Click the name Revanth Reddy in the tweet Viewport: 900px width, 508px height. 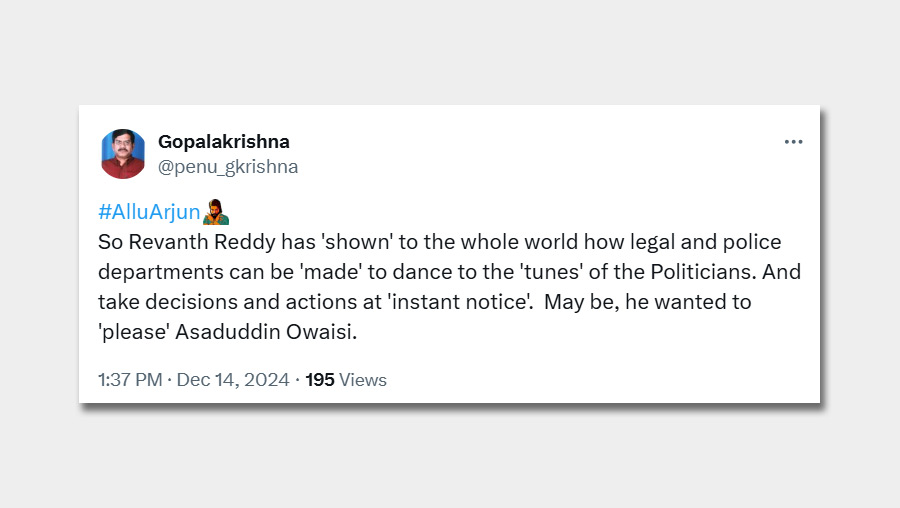(x=184, y=242)
